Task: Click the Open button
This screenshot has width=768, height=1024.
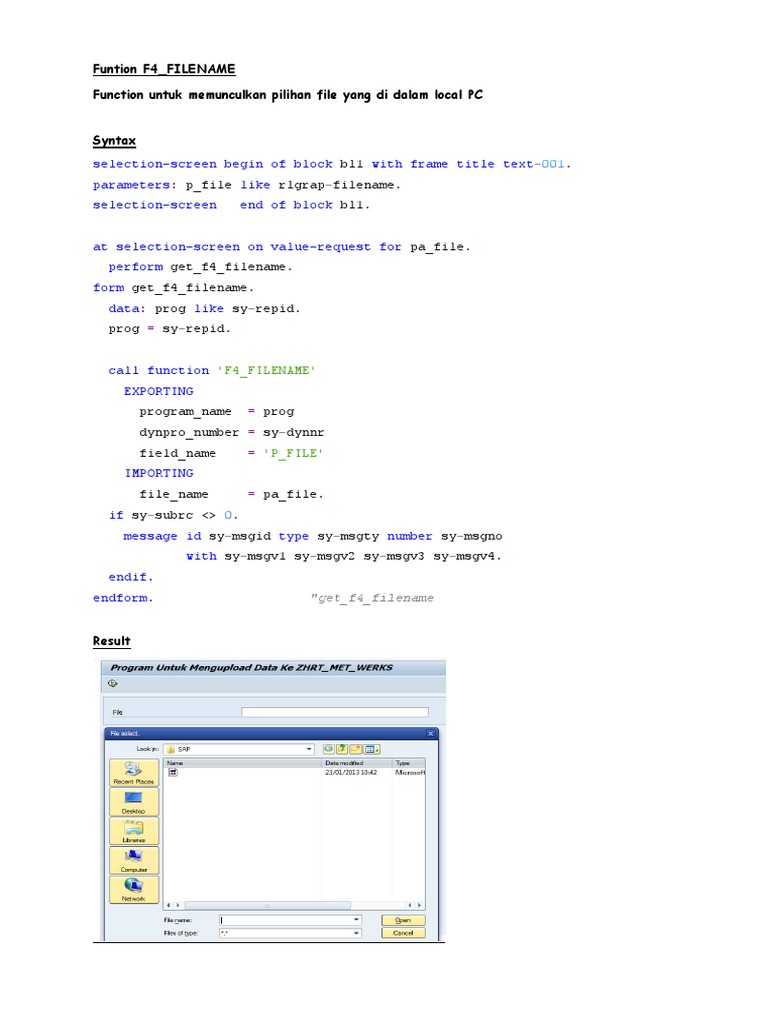Action: 403,920
